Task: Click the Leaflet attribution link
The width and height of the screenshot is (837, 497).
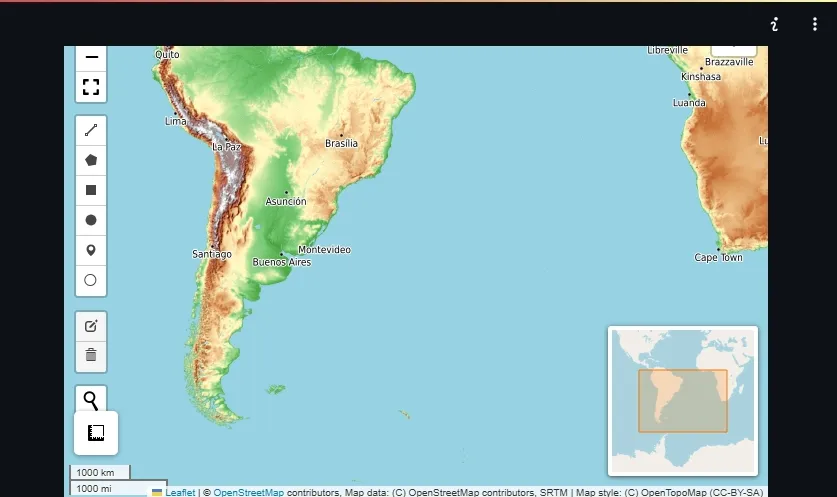Action: (x=179, y=492)
